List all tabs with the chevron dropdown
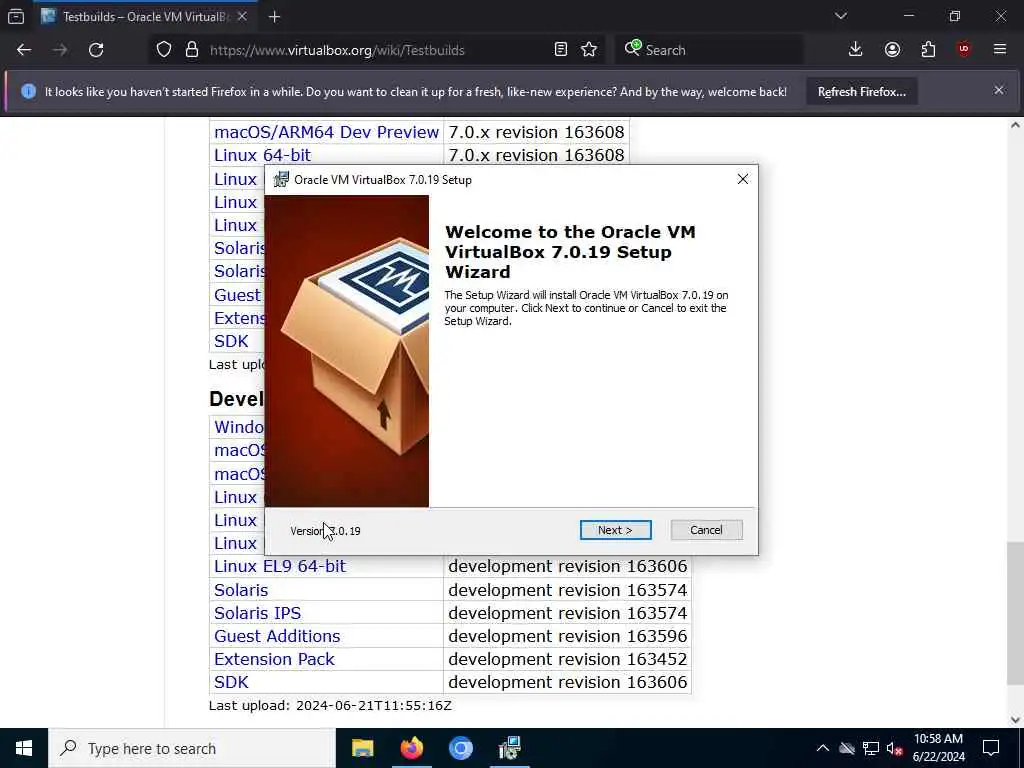Screen dimensions: 1024x768 [840, 16]
